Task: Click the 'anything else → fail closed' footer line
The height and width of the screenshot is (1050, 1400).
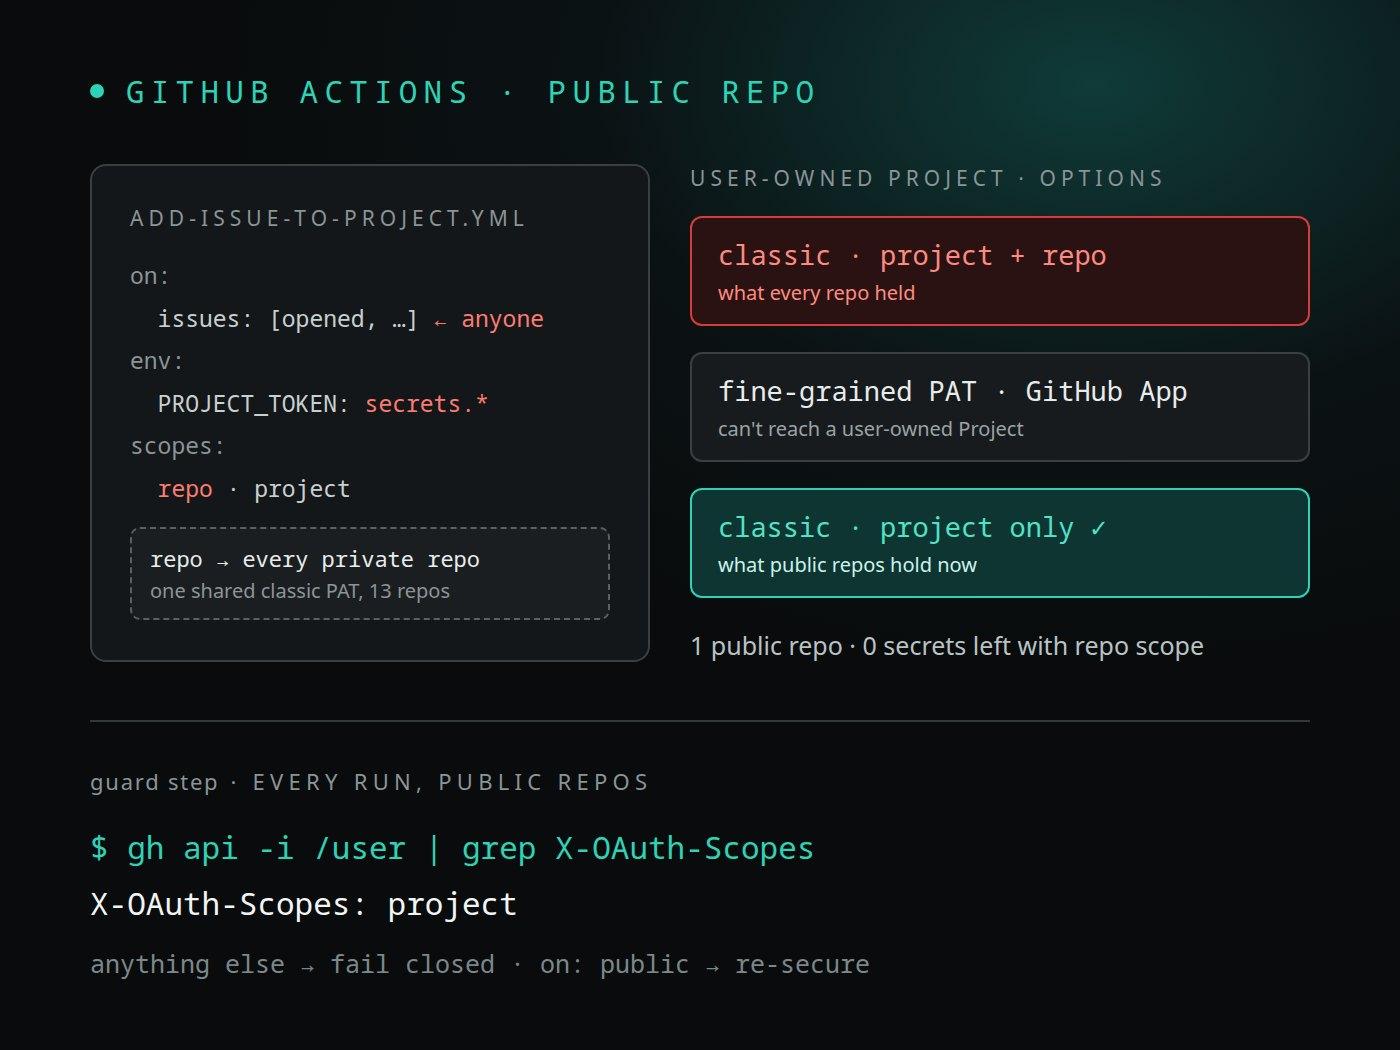Action: point(480,965)
